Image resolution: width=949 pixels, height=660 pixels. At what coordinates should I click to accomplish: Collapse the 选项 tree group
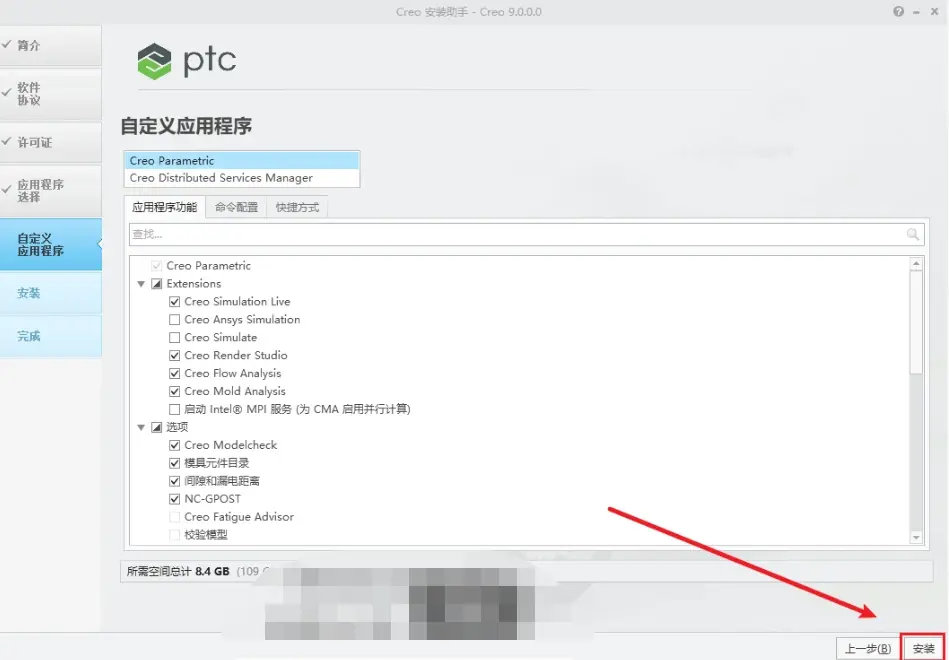[141, 427]
